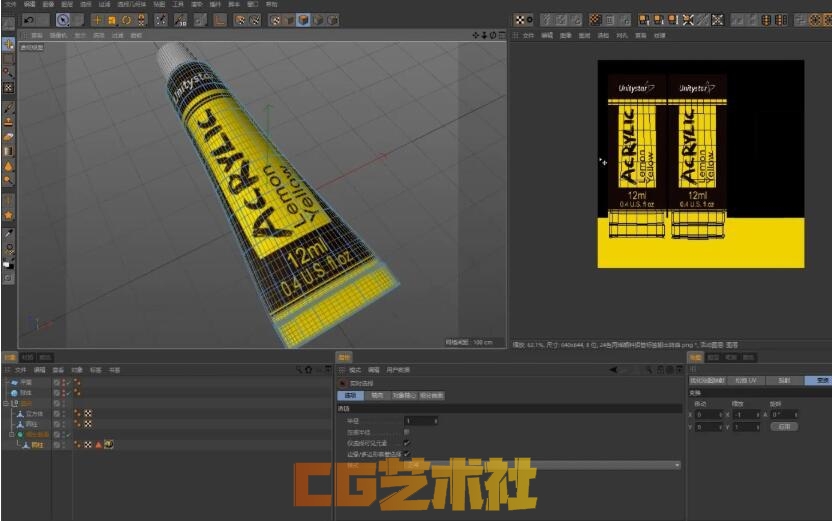This screenshot has height=521, width=832.
Task: Click the search magnifier in object manager
Action: 299,370
